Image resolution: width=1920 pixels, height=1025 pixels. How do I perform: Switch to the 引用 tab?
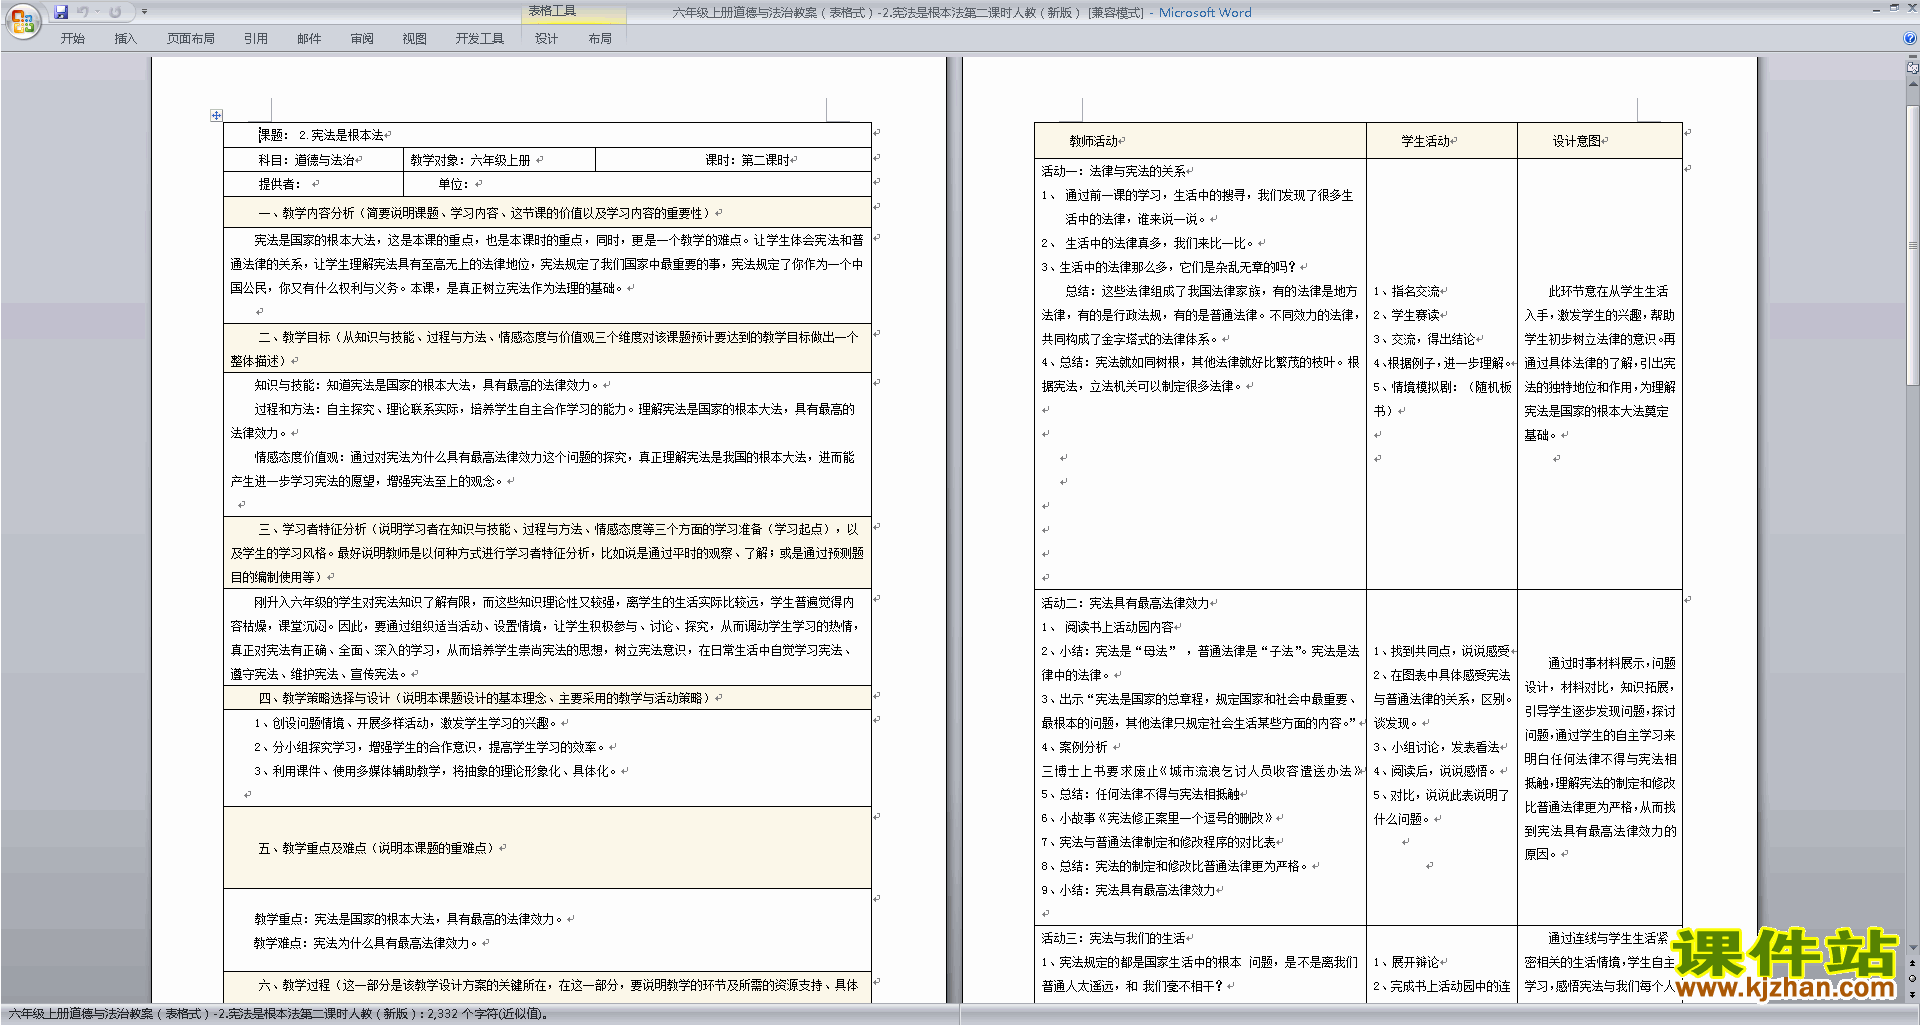[x=256, y=39]
